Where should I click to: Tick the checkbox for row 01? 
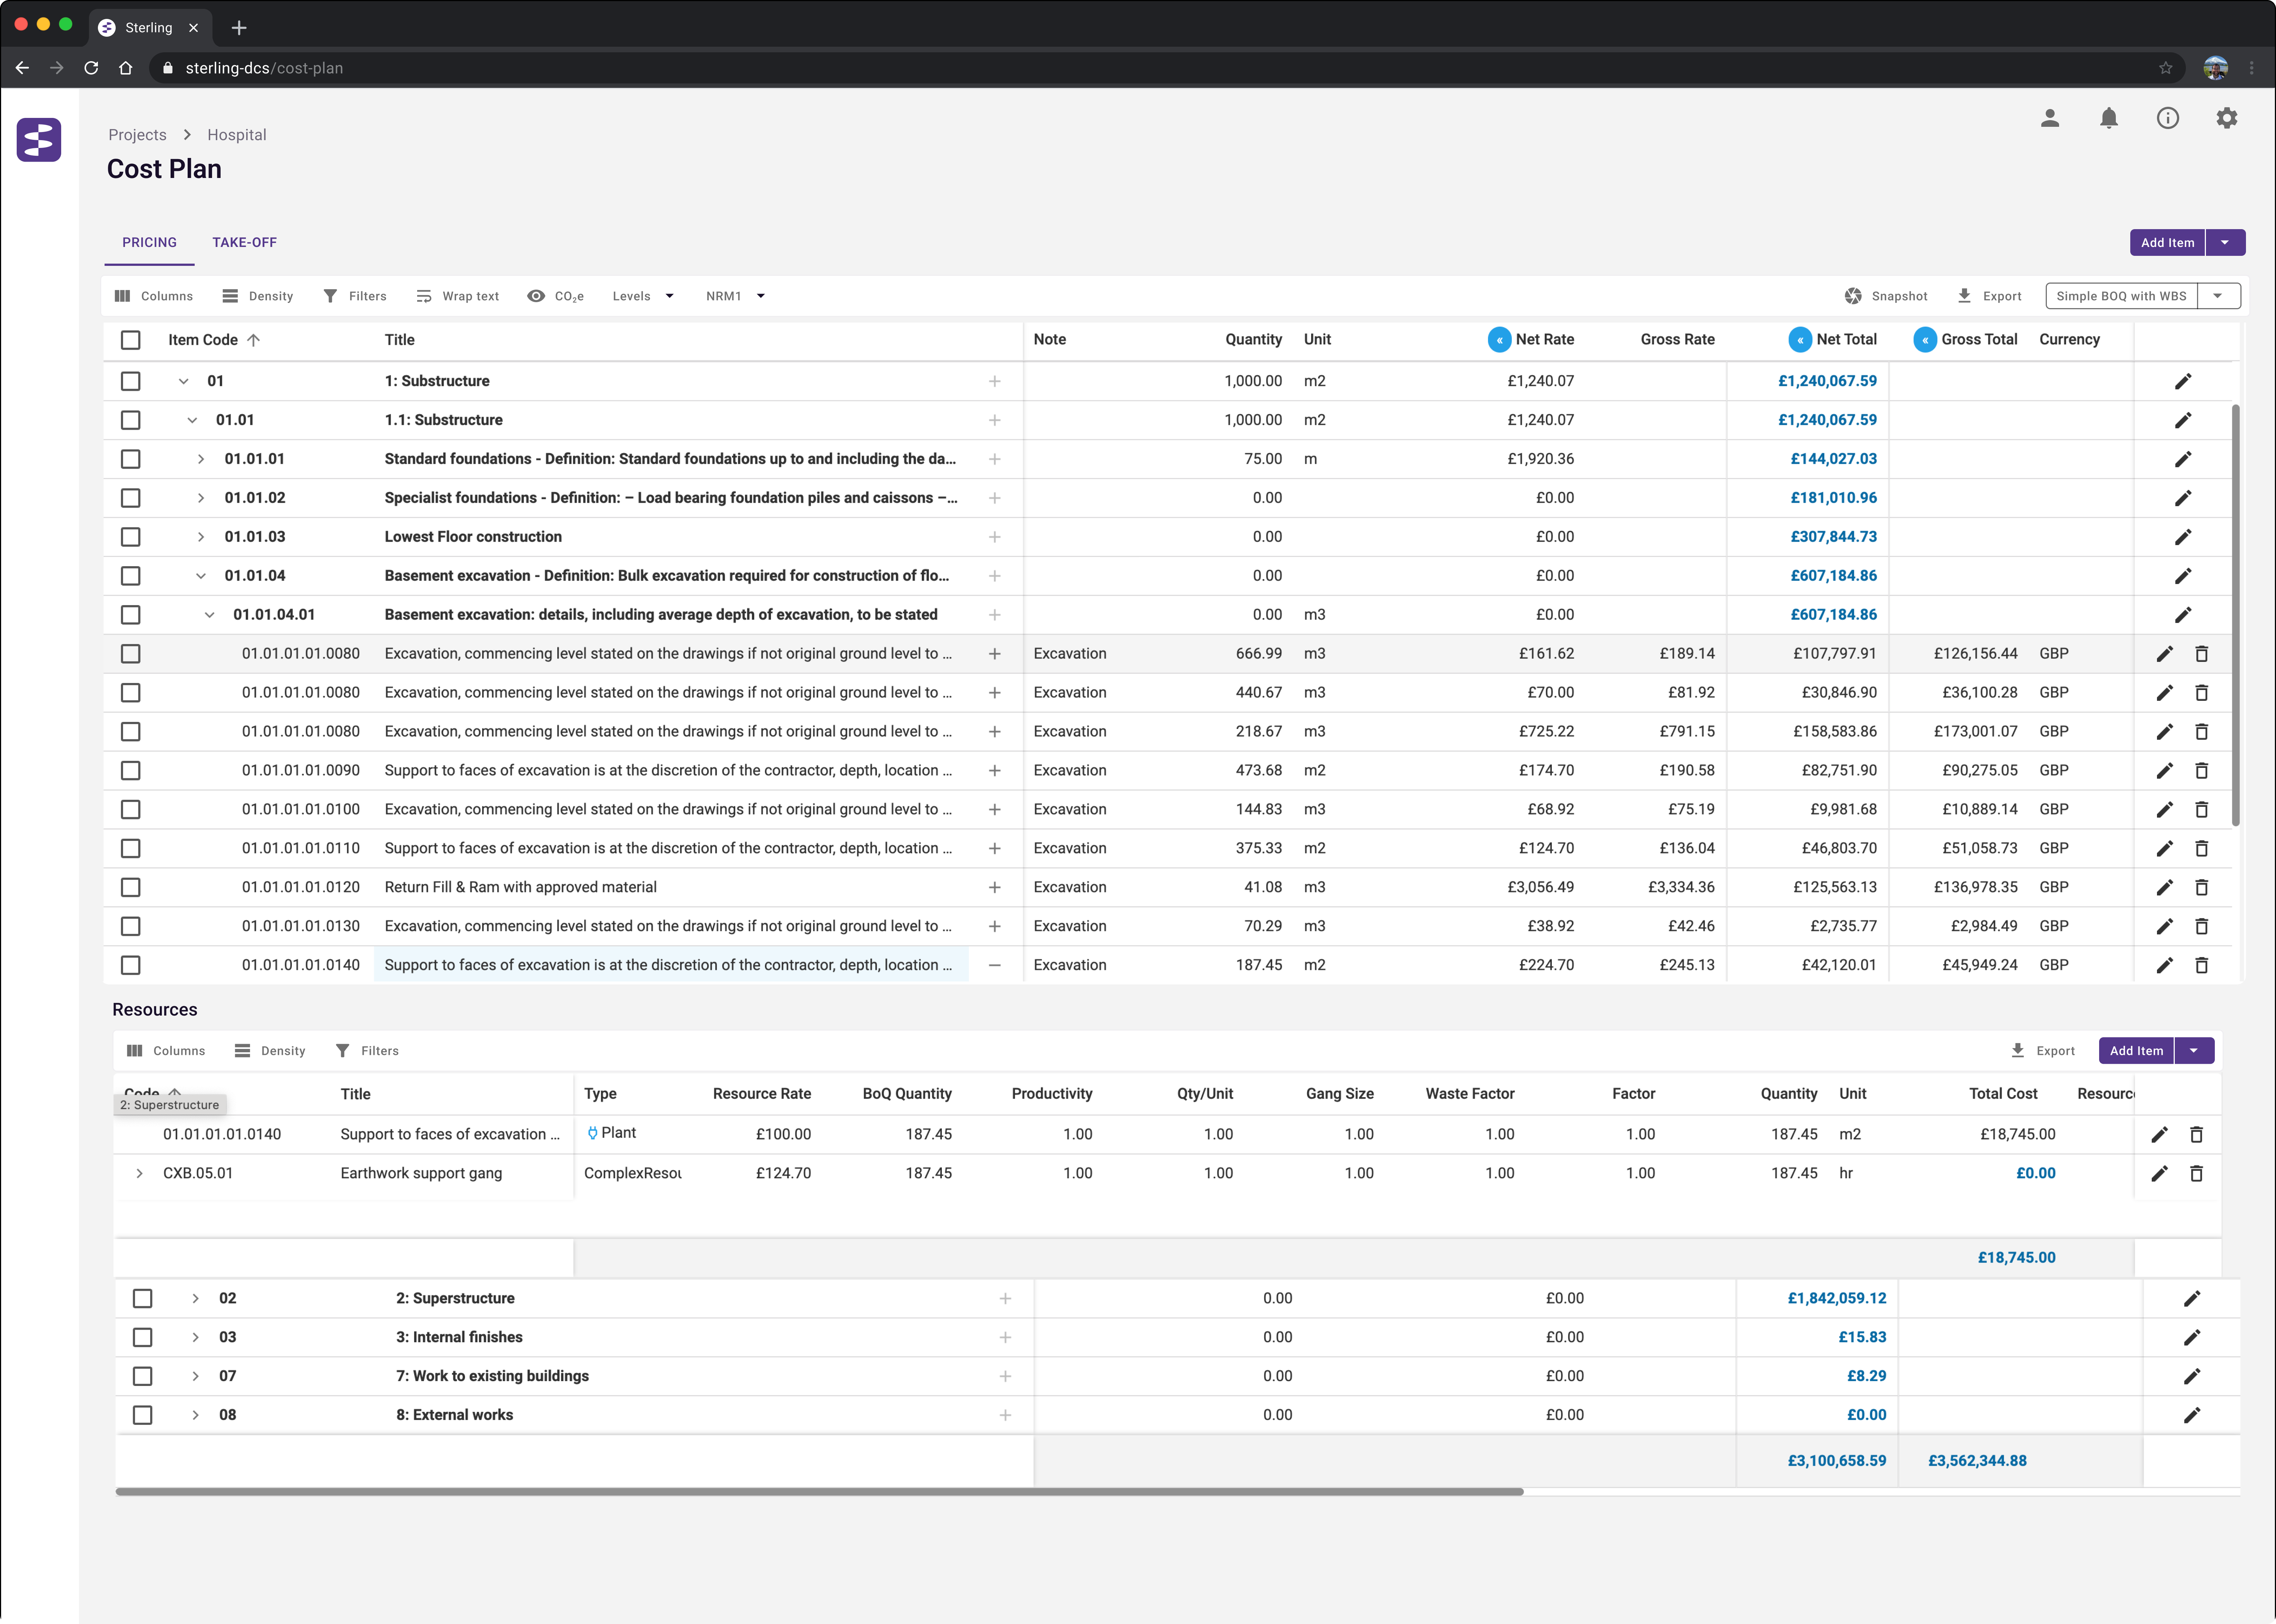[x=131, y=381]
